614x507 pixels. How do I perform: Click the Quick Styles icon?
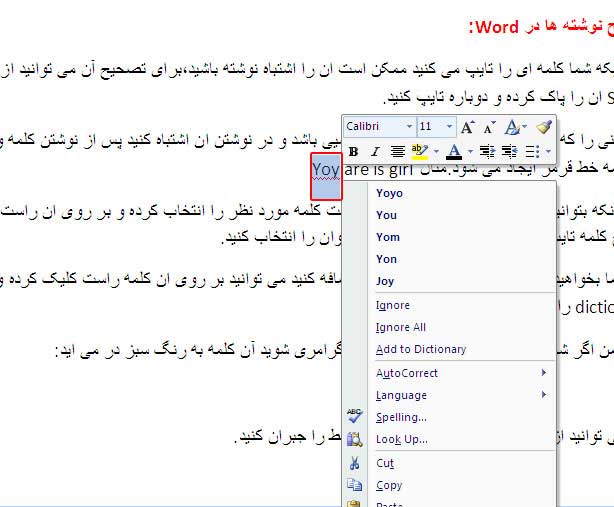click(x=514, y=127)
